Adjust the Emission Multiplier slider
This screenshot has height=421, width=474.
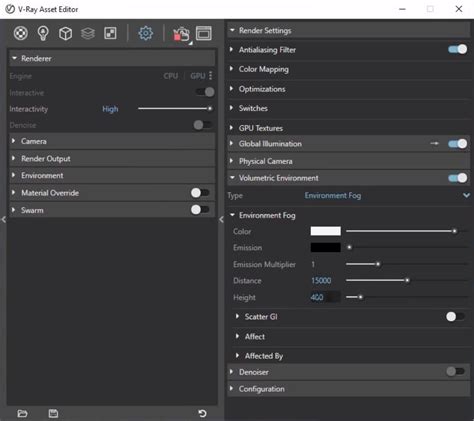click(407, 264)
